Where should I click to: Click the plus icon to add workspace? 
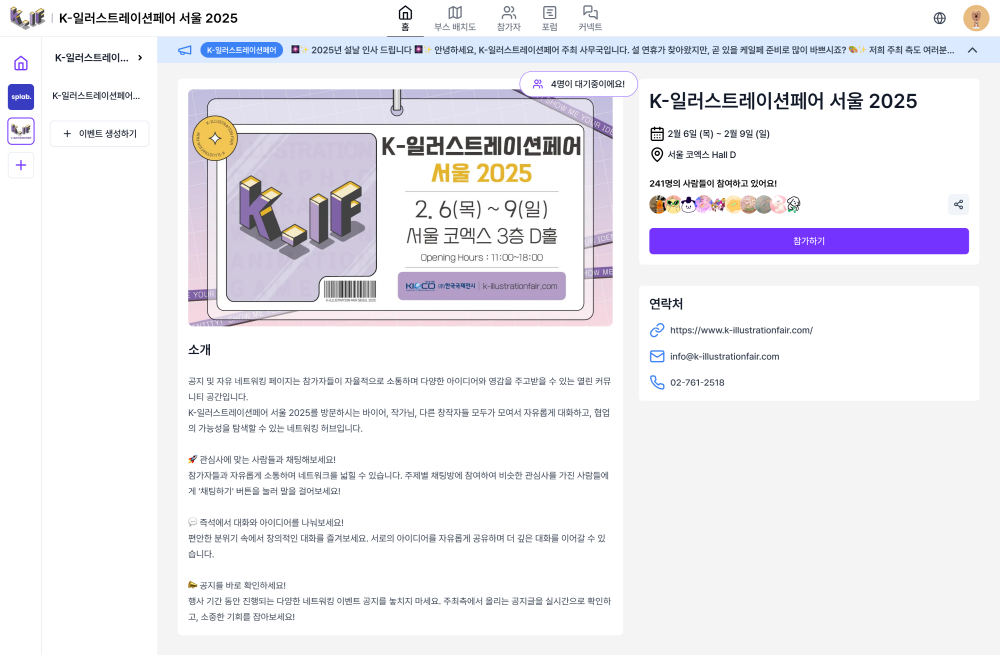pyautogui.click(x=21, y=165)
